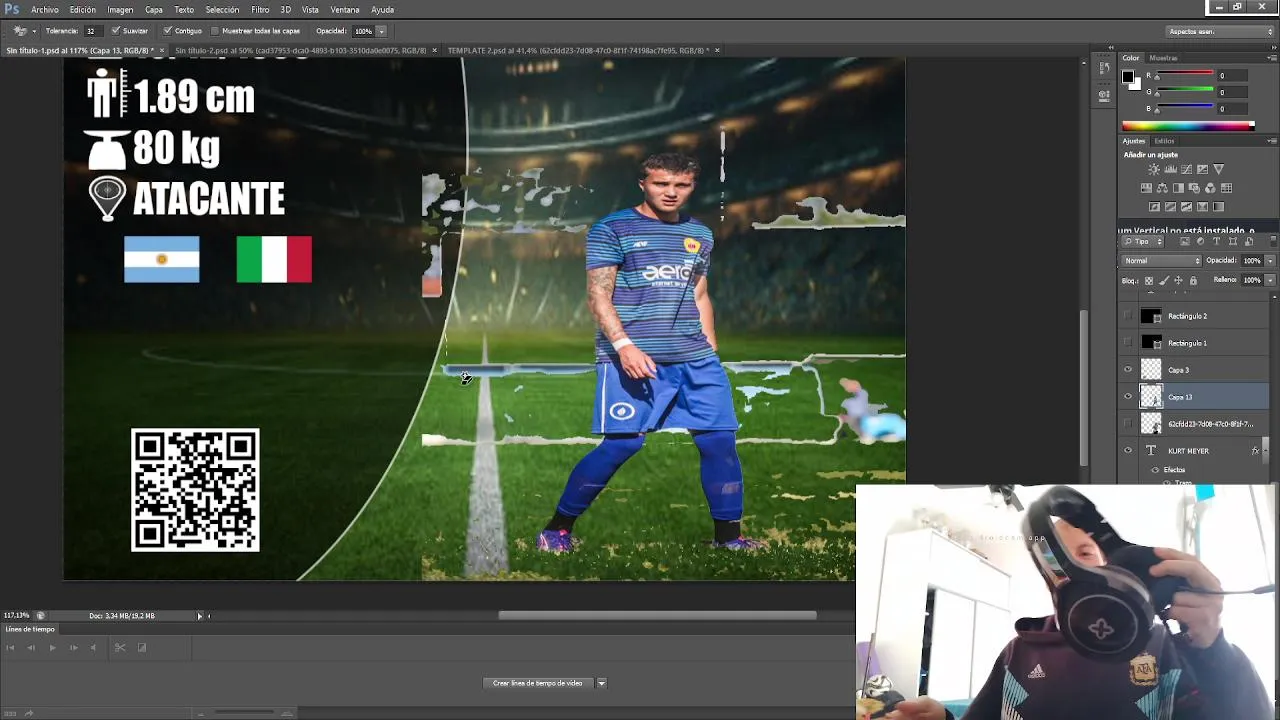Add a Channel Mixer adjustment
Image resolution: width=1280 pixels, height=720 pixels.
click(x=1210, y=188)
